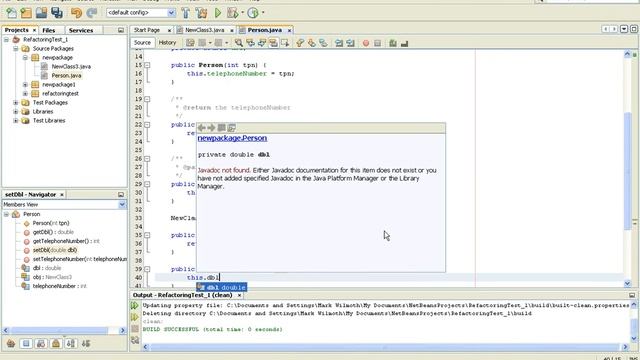Open Debug Main Project dropdown arrow
This screenshot has height=360, width=640.
[x=242, y=13]
